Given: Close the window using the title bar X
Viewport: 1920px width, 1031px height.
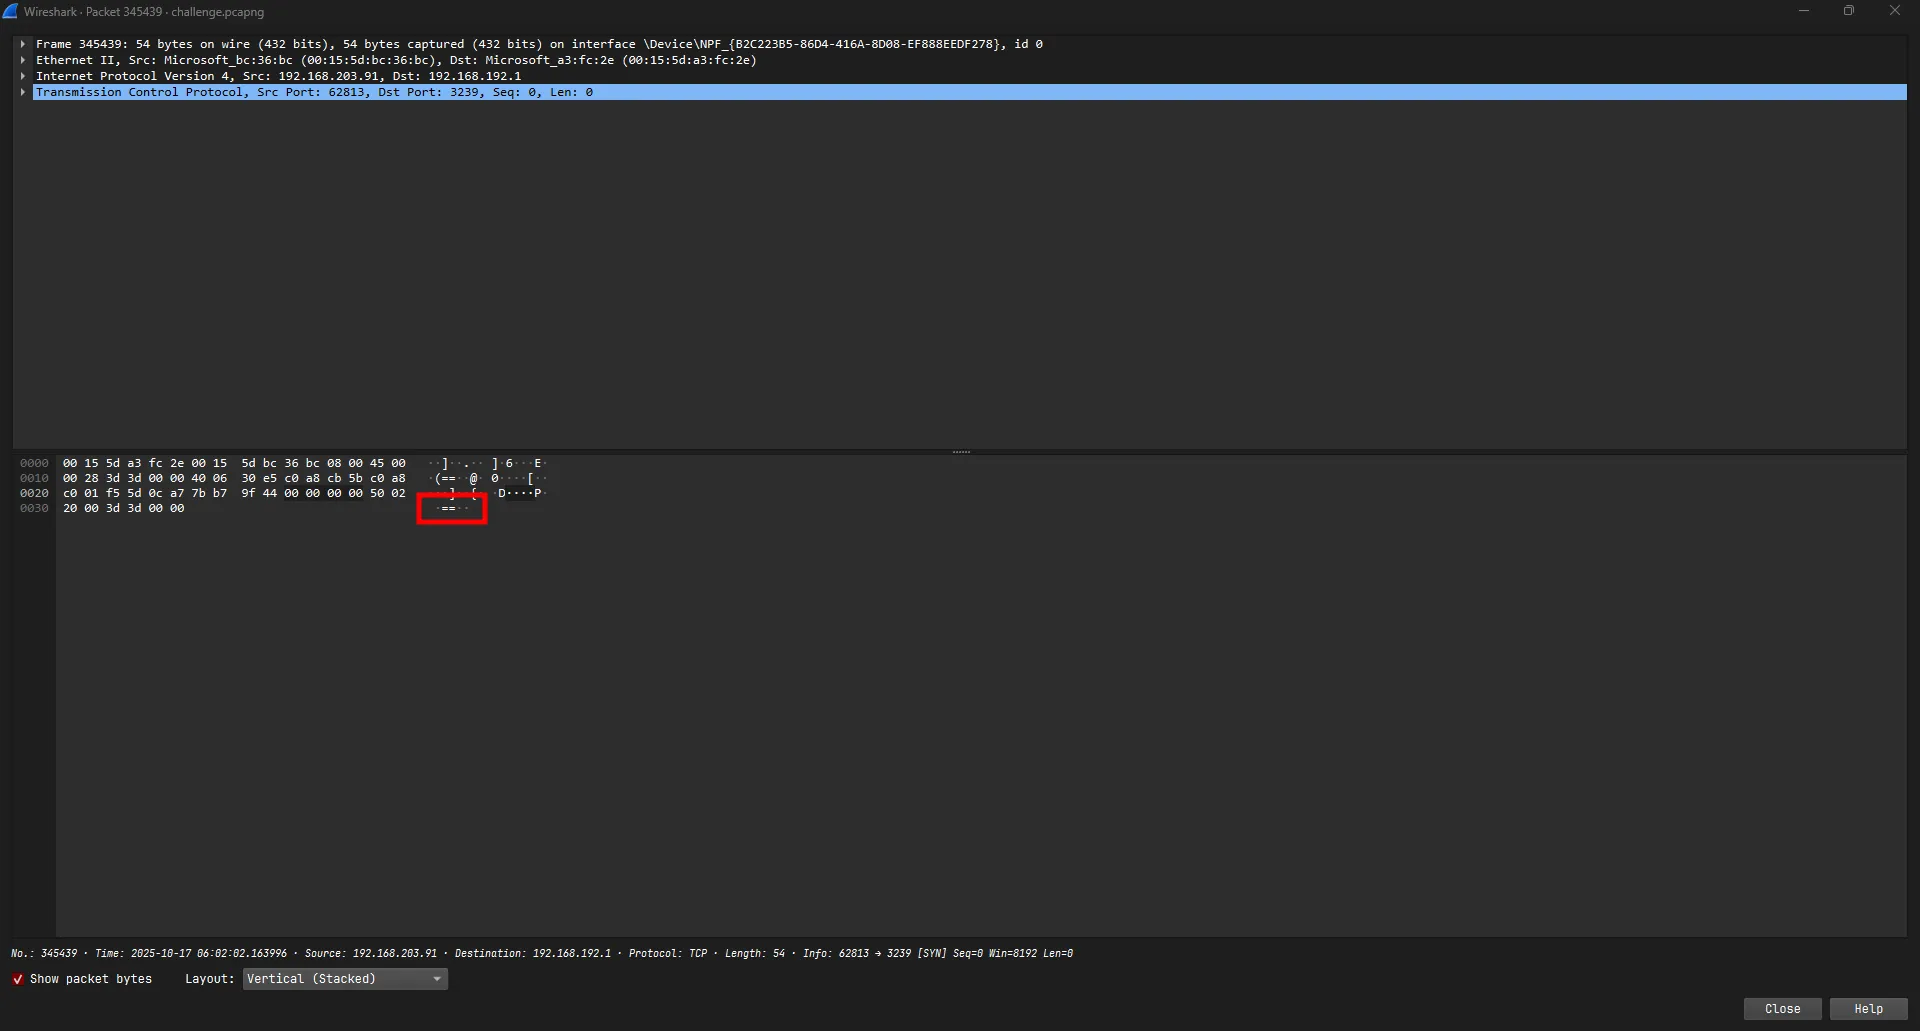Looking at the screenshot, I should point(1894,11).
